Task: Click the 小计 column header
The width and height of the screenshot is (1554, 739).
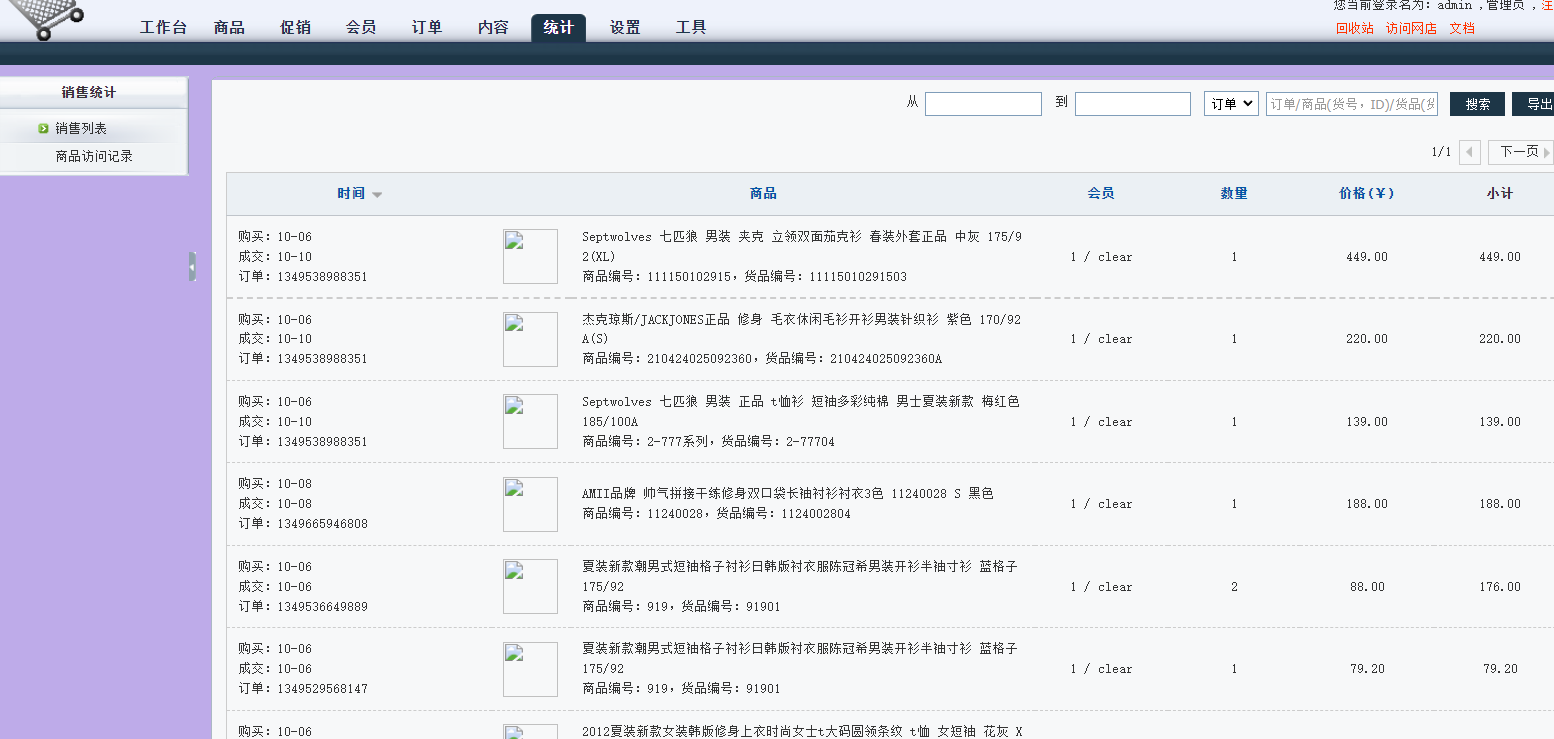Action: click(1500, 194)
